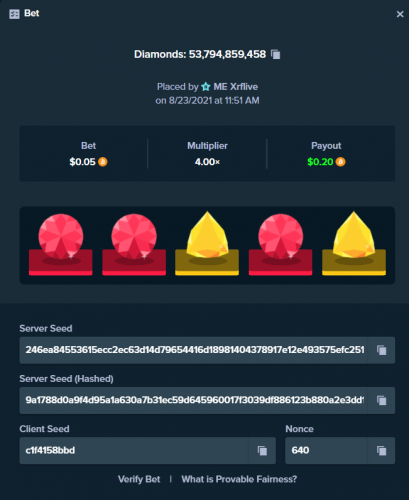
Task: Click the bitcoin icon next to payout $0.20
Action: coord(340,162)
